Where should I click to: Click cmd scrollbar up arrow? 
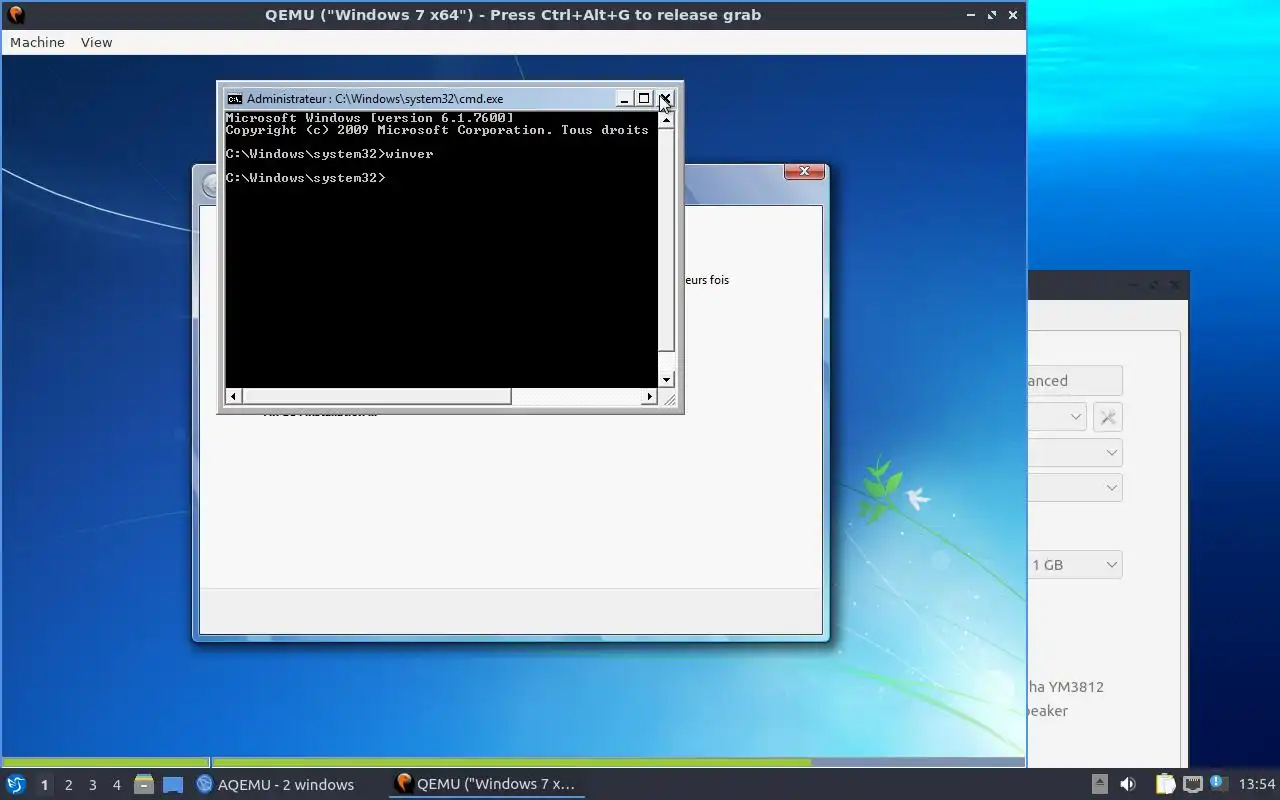tap(667, 120)
